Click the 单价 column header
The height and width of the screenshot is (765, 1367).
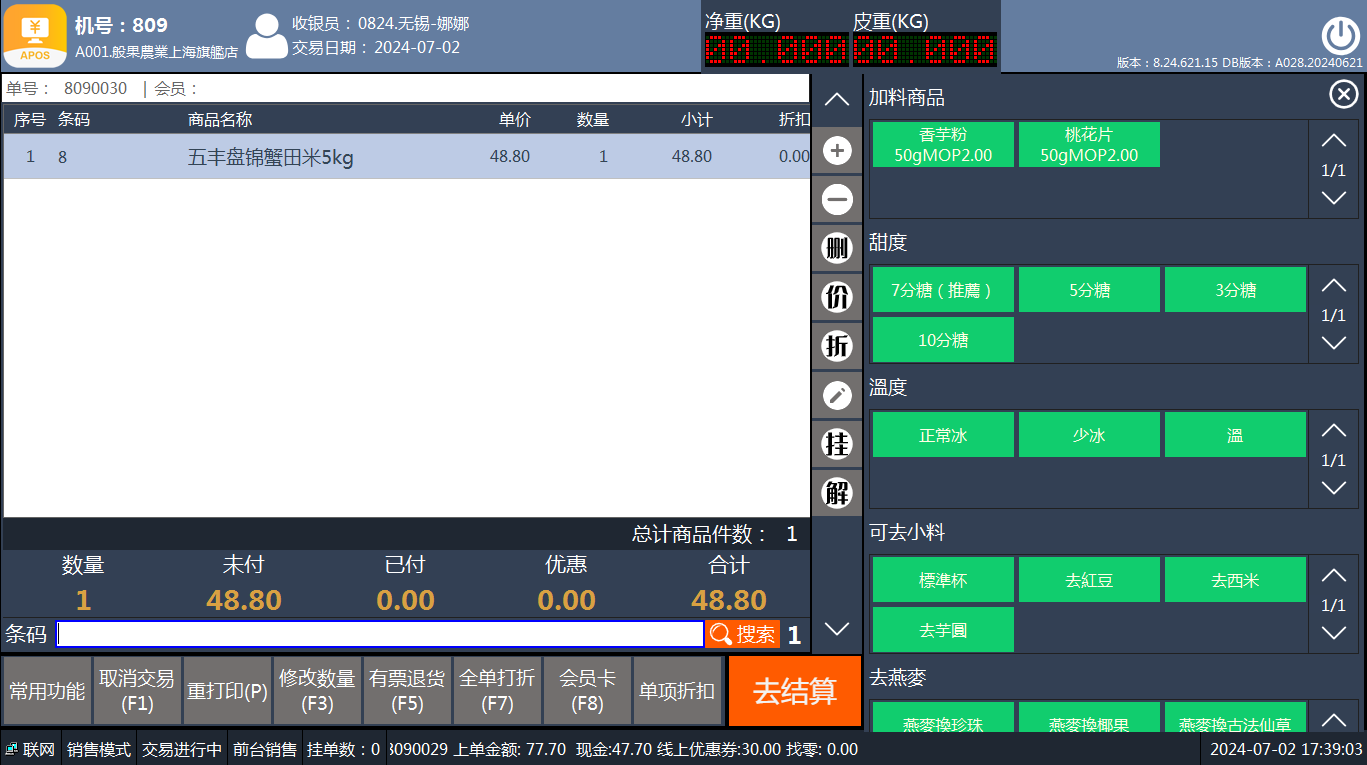click(x=515, y=120)
